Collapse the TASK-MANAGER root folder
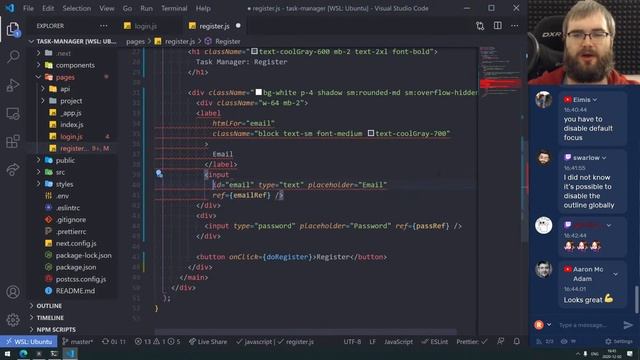The height and width of the screenshot is (360, 640). pyautogui.click(x=73, y=41)
